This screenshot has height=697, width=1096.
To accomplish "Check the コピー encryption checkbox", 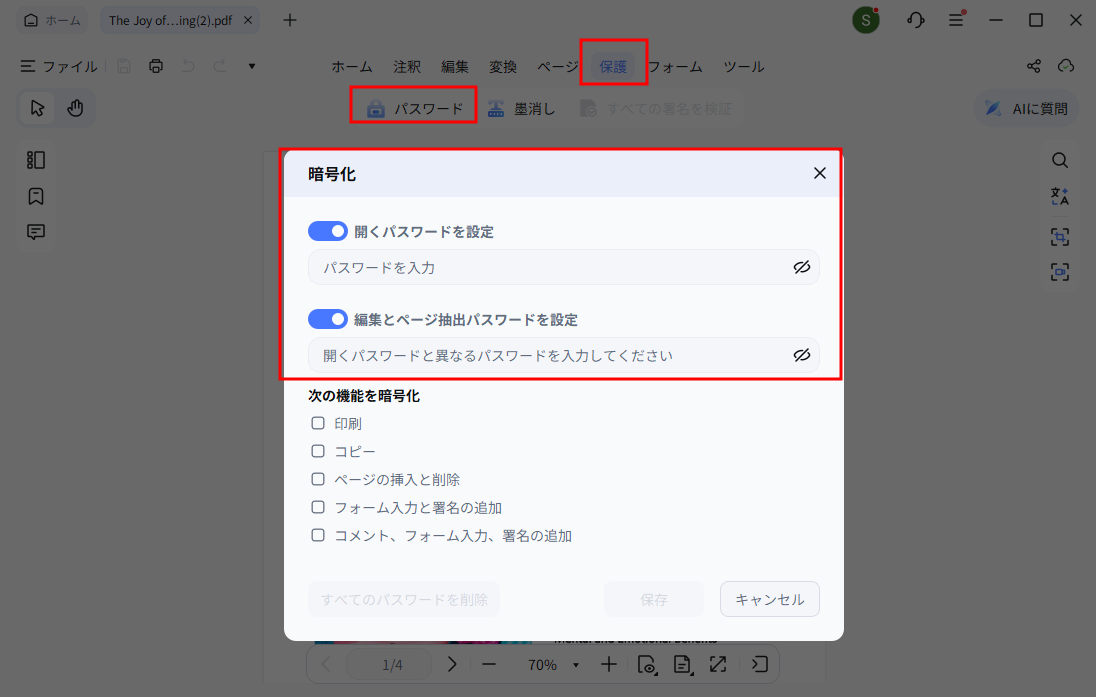I will 317,451.
